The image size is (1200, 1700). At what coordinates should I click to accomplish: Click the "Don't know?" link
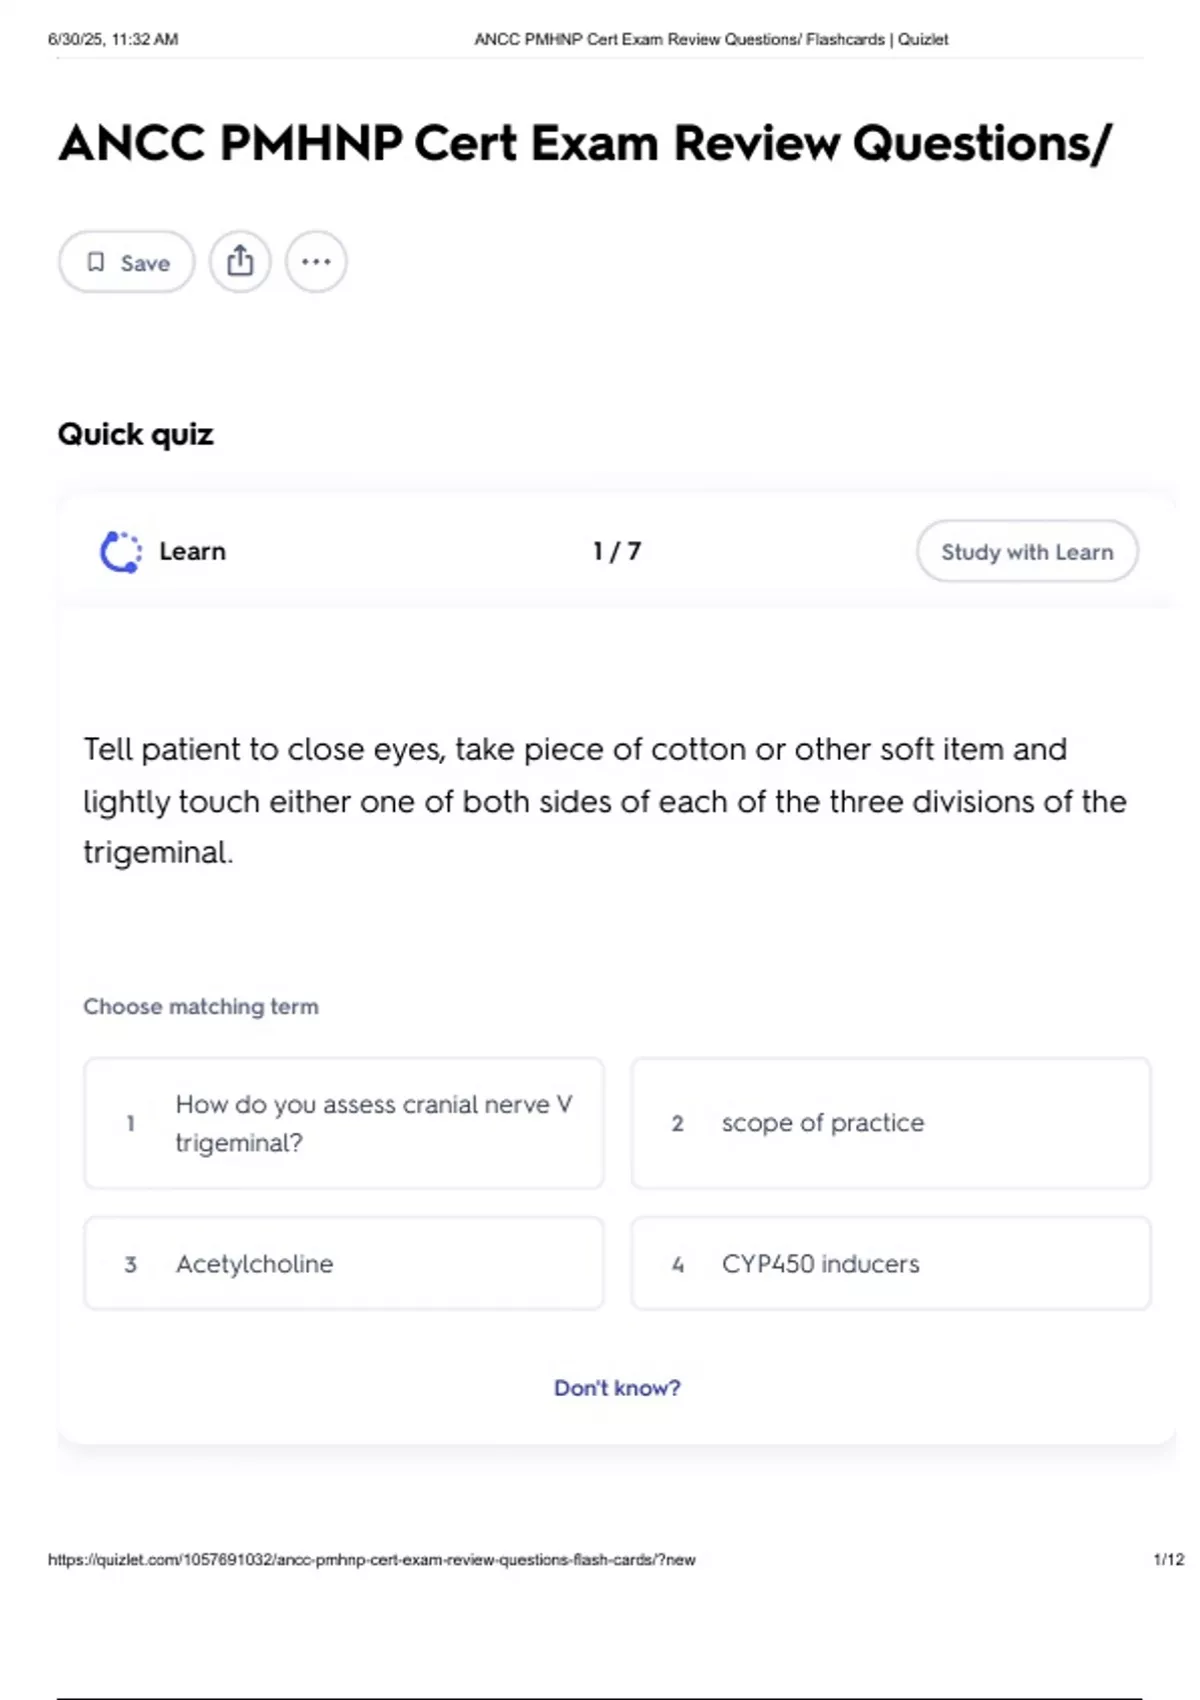click(617, 1388)
